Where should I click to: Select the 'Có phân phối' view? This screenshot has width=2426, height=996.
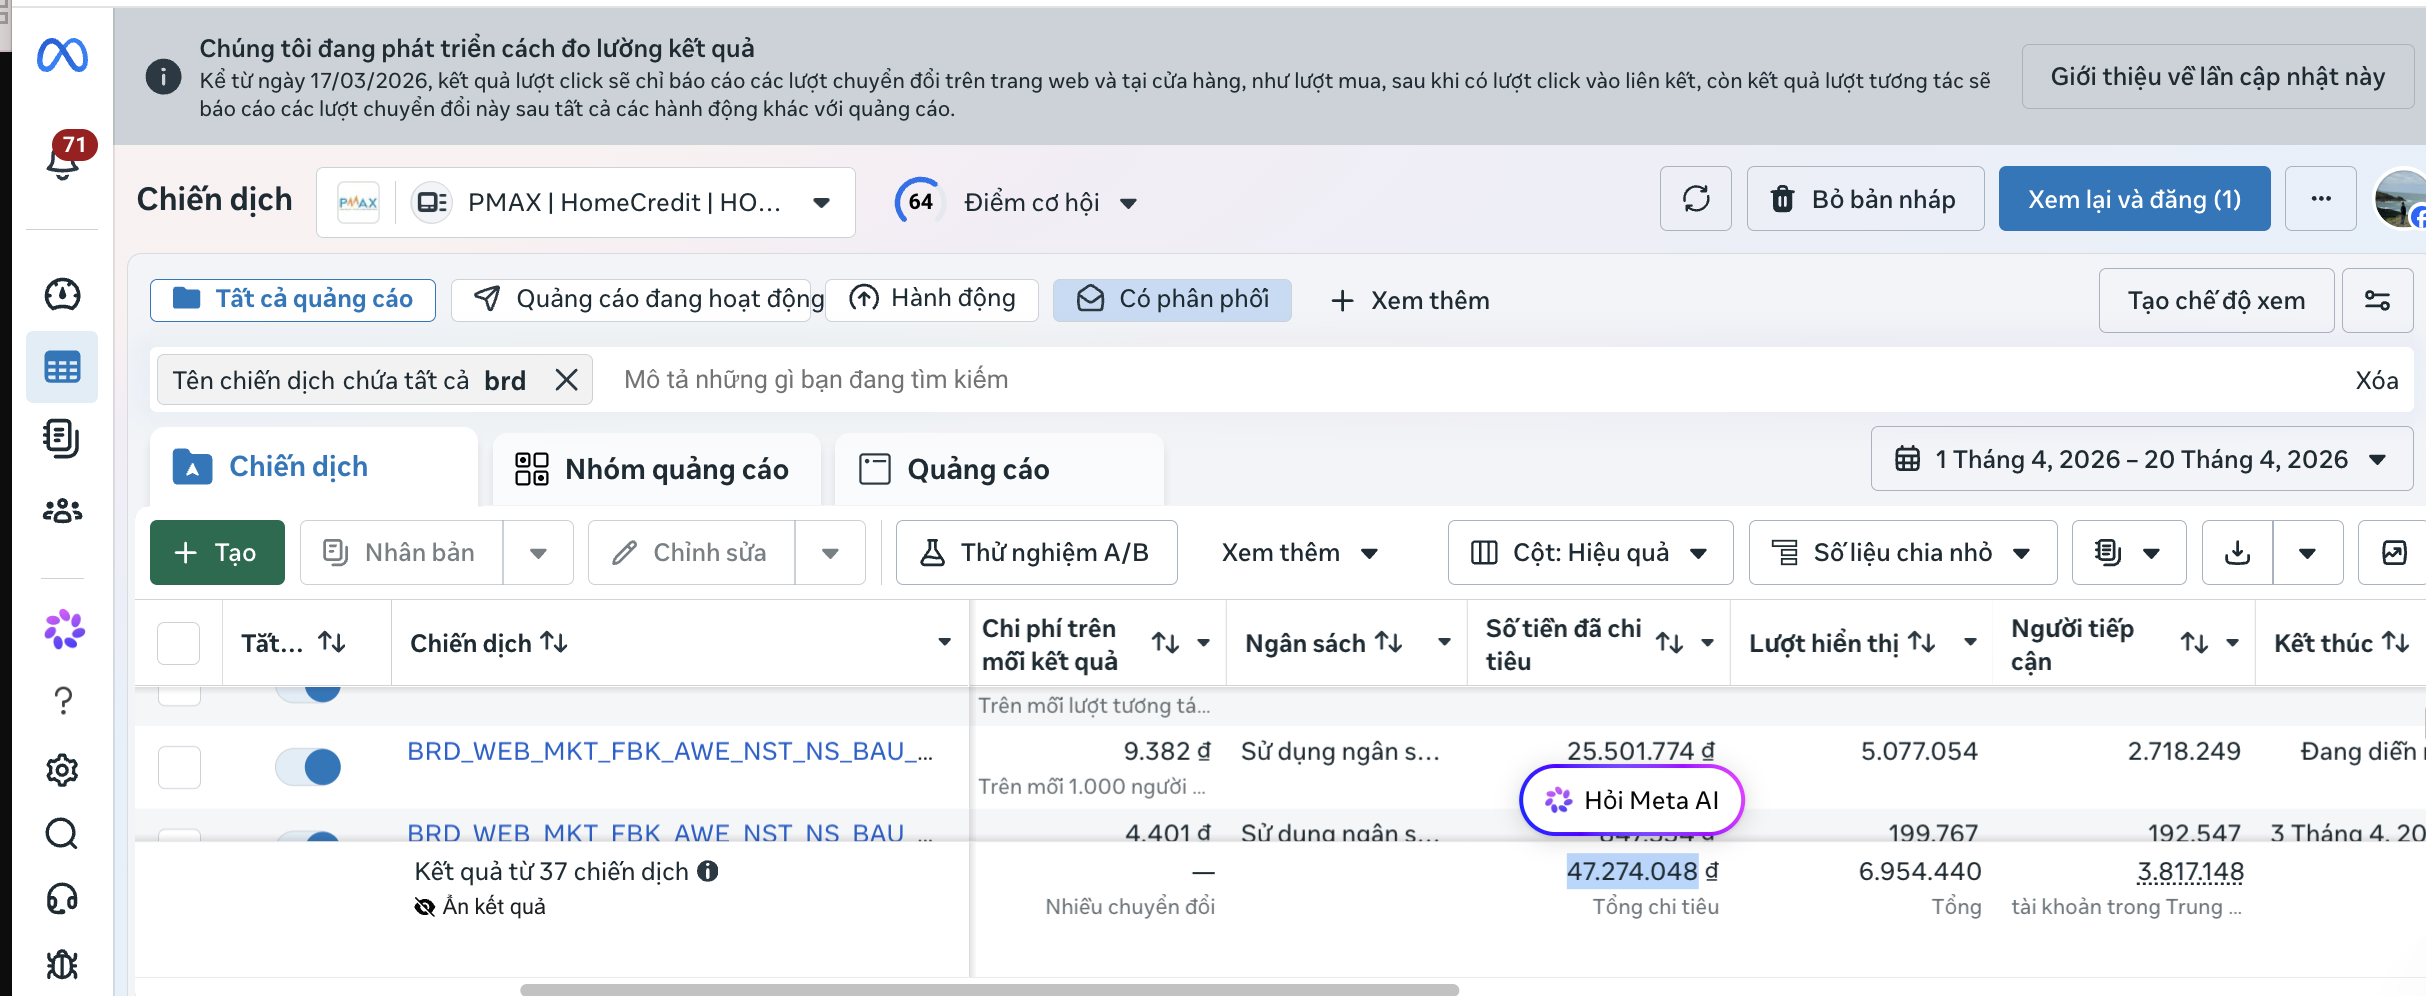1172,299
